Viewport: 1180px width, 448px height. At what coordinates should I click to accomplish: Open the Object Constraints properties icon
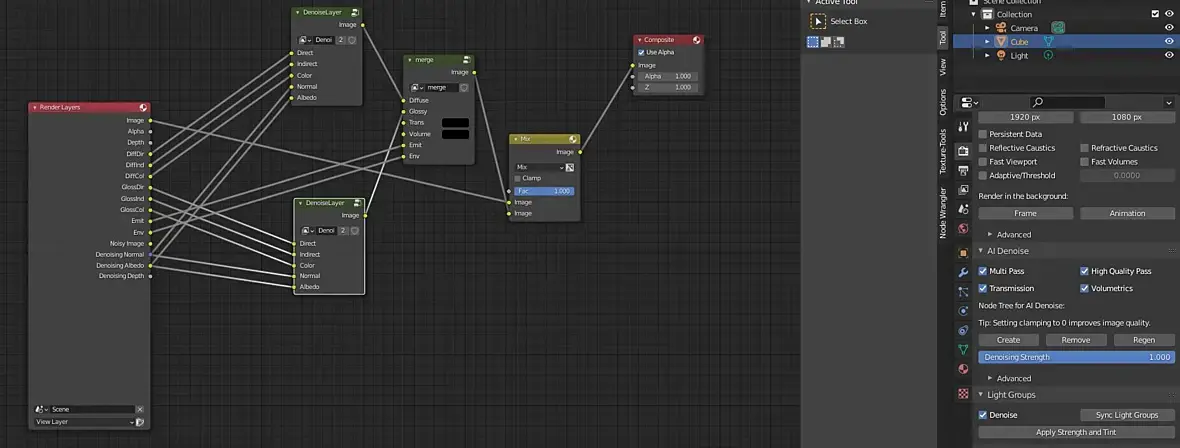pyautogui.click(x=963, y=331)
